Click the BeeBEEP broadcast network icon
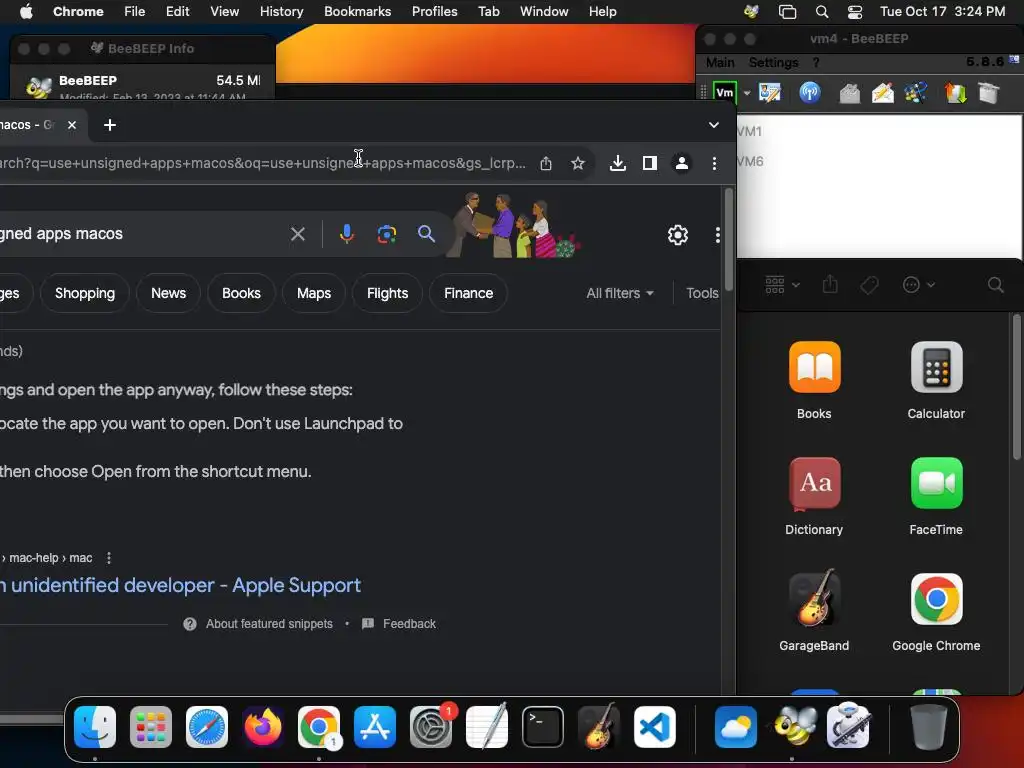 (x=810, y=93)
